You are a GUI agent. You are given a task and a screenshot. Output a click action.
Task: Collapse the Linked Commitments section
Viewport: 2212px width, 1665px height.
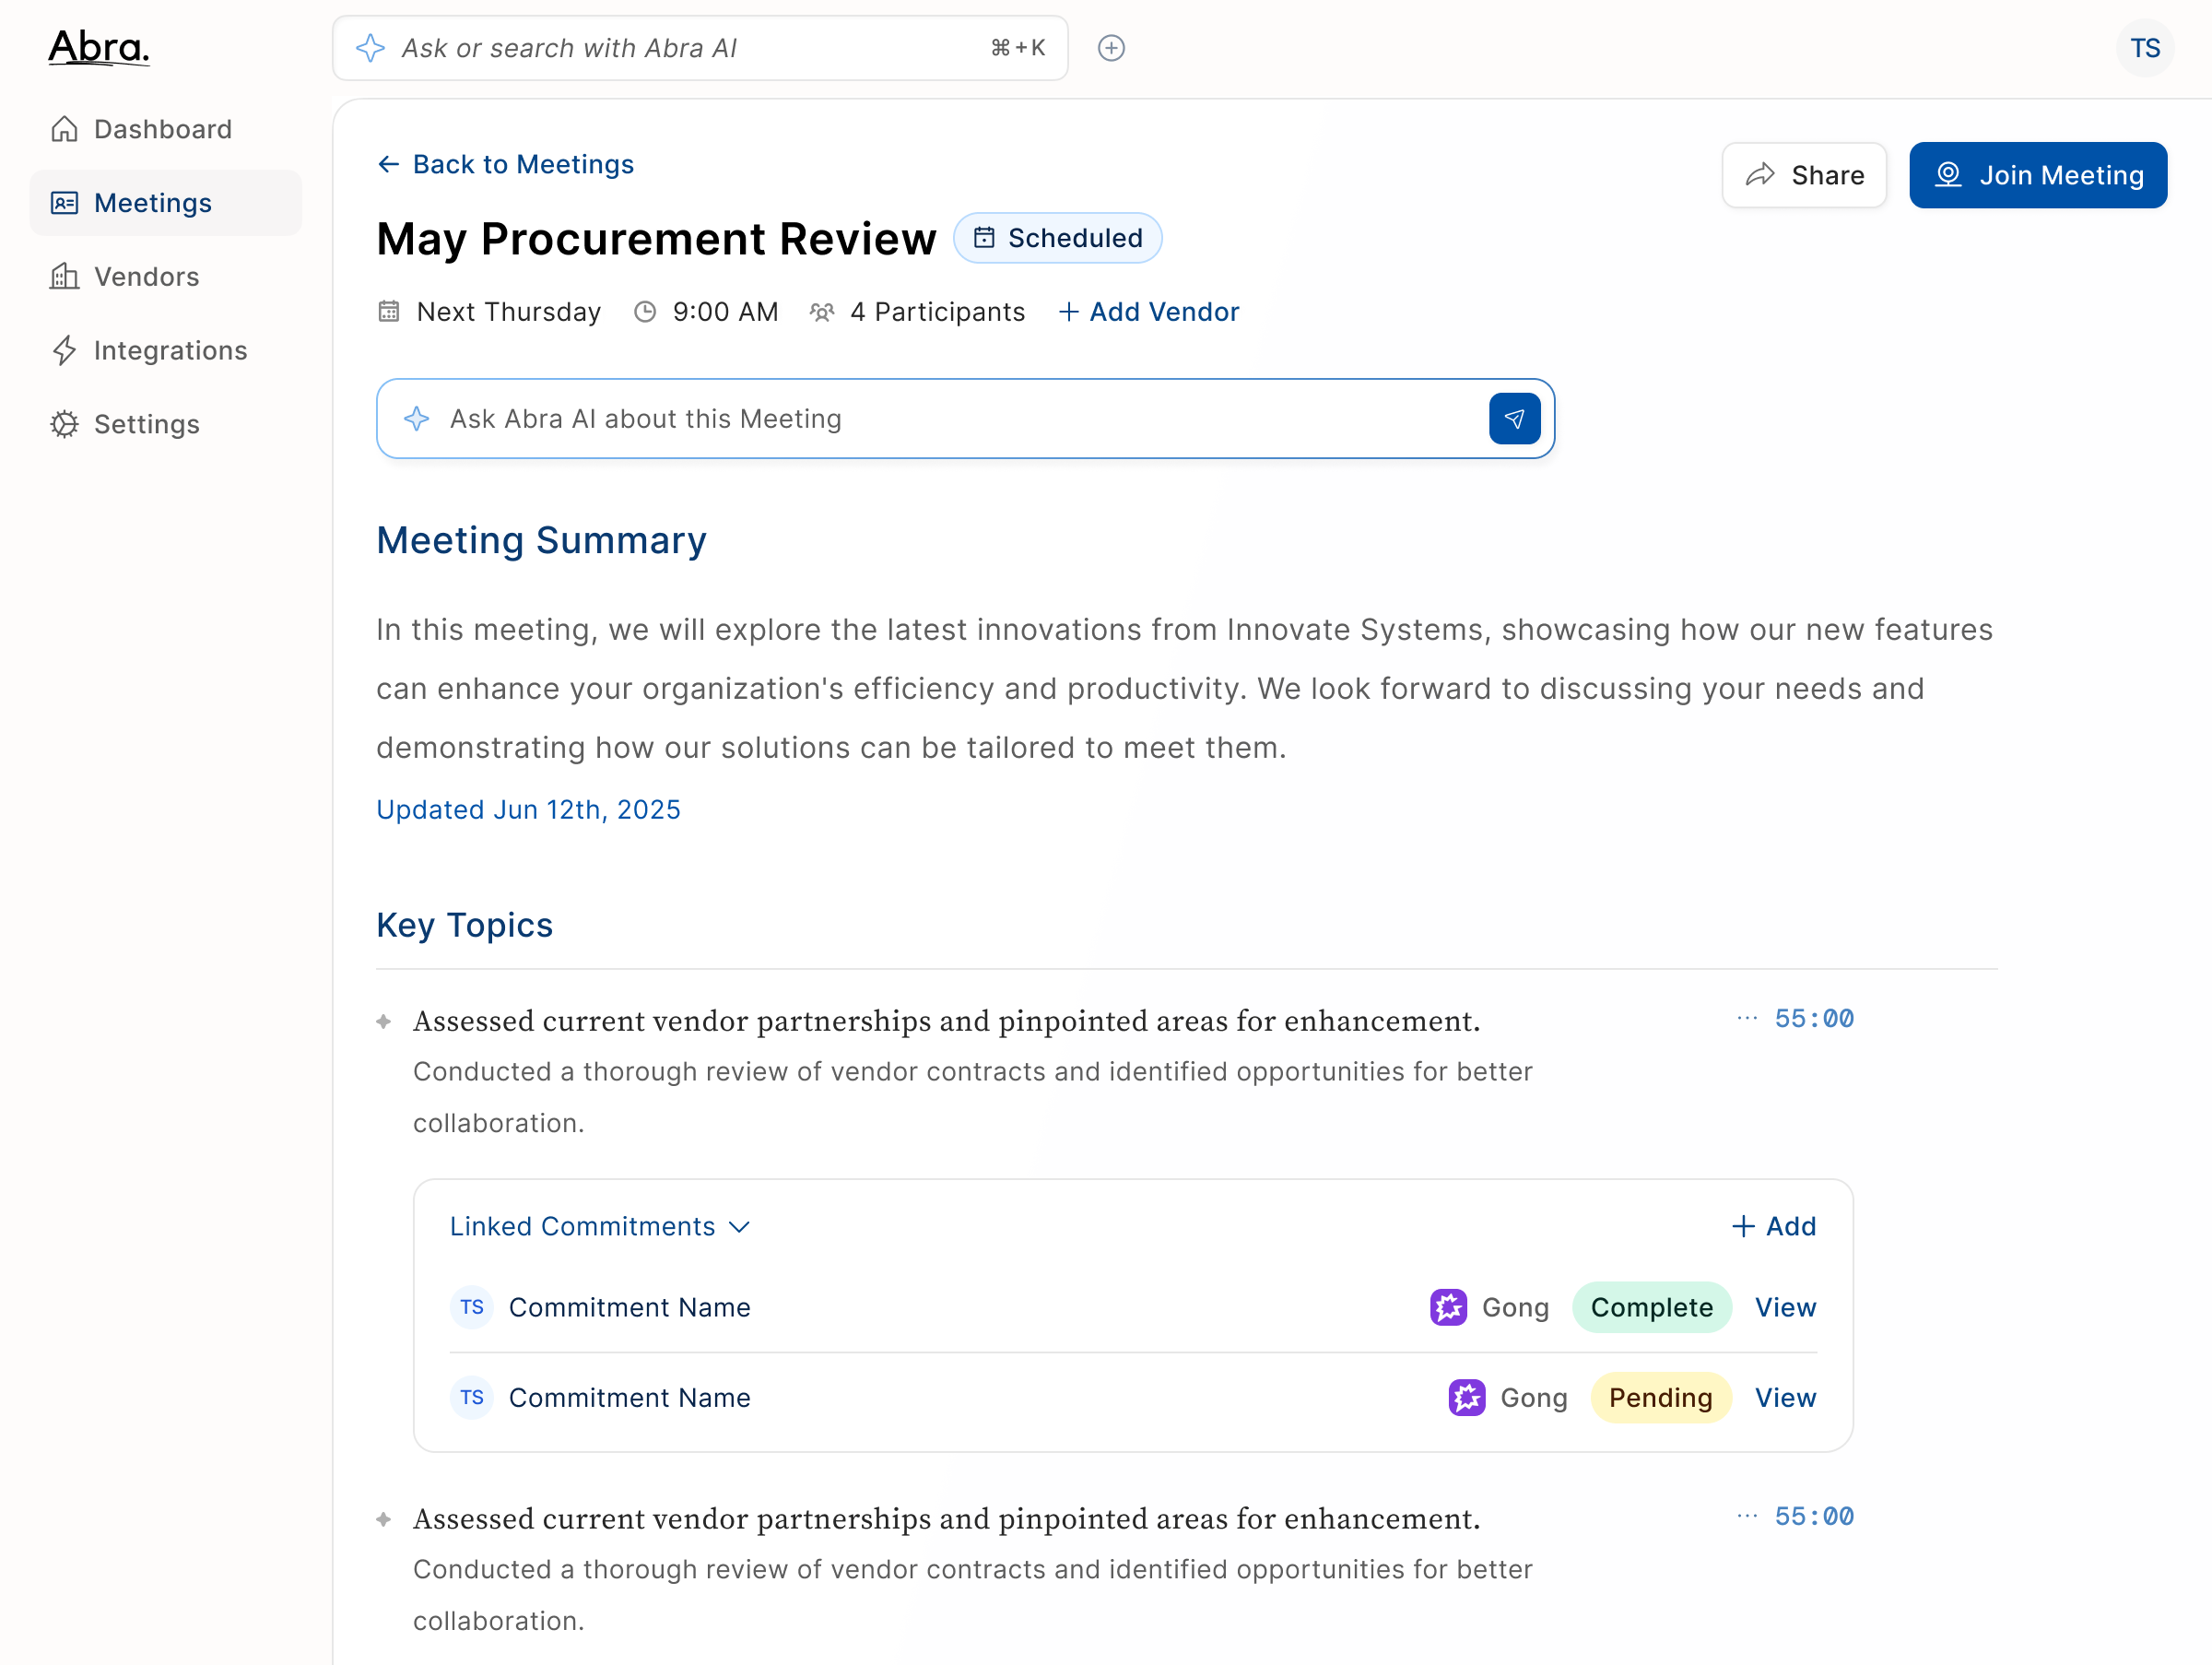[740, 1226]
